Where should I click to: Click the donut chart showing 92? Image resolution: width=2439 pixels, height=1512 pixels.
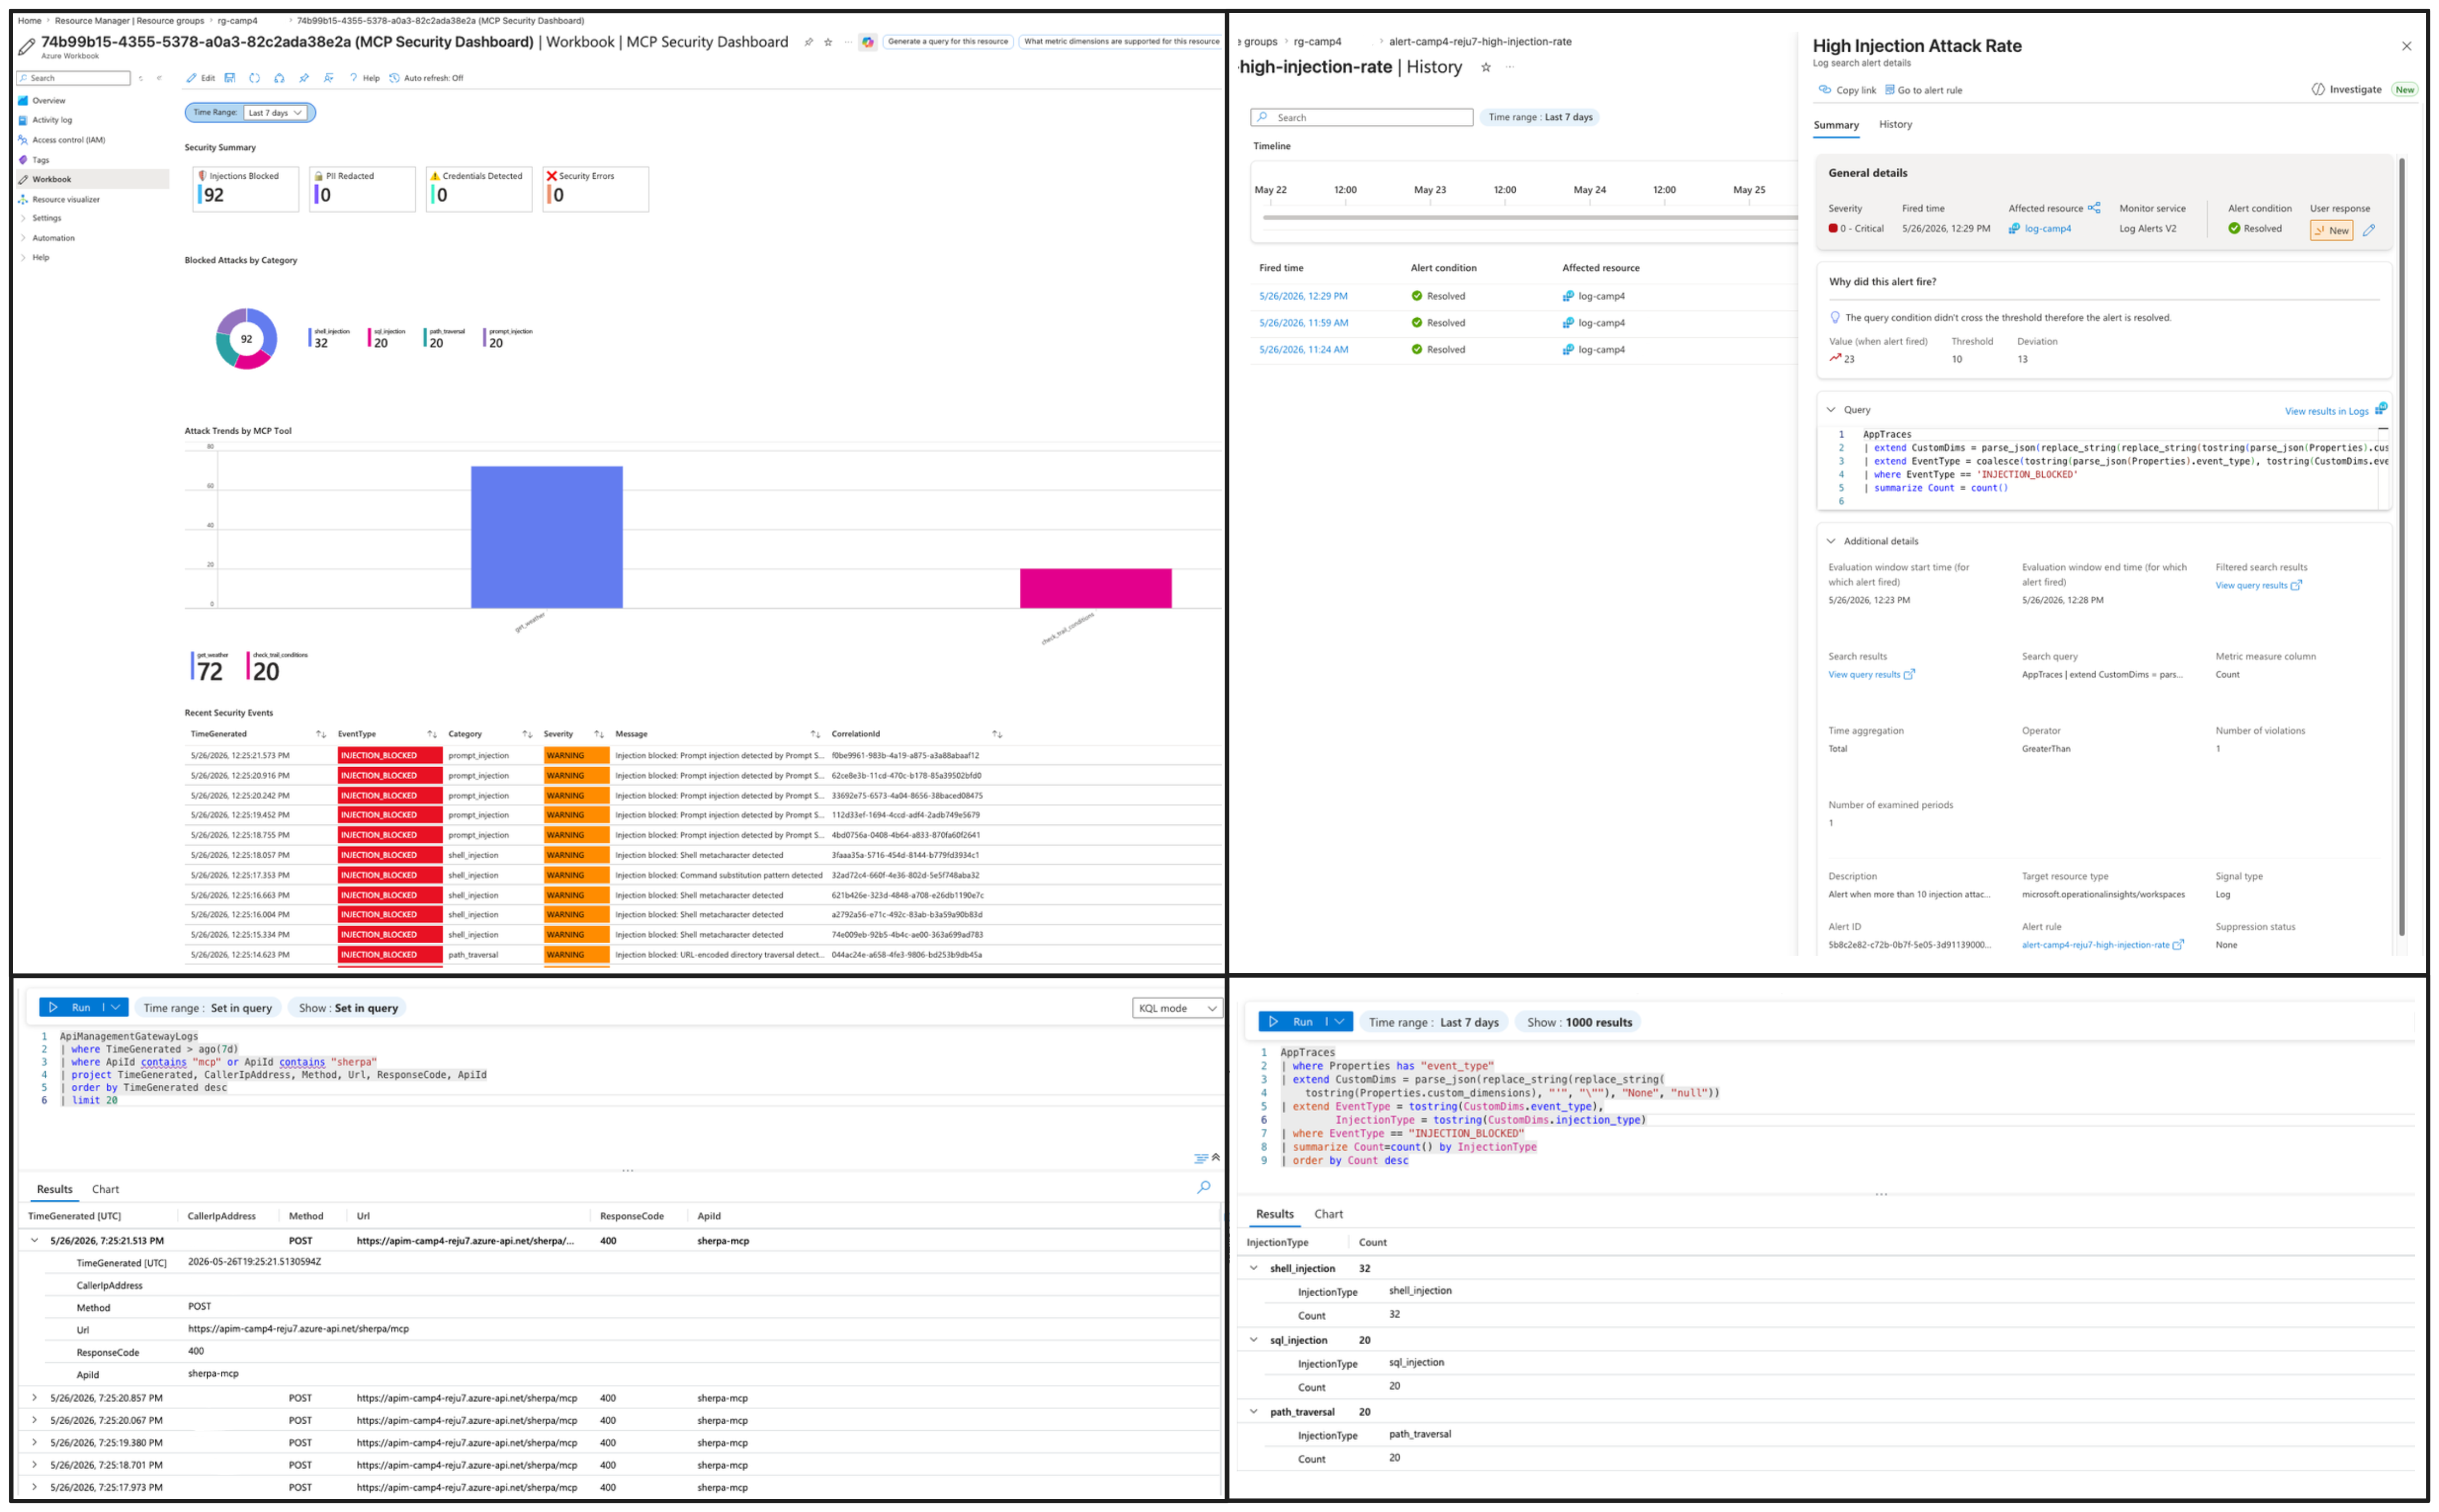(x=246, y=339)
